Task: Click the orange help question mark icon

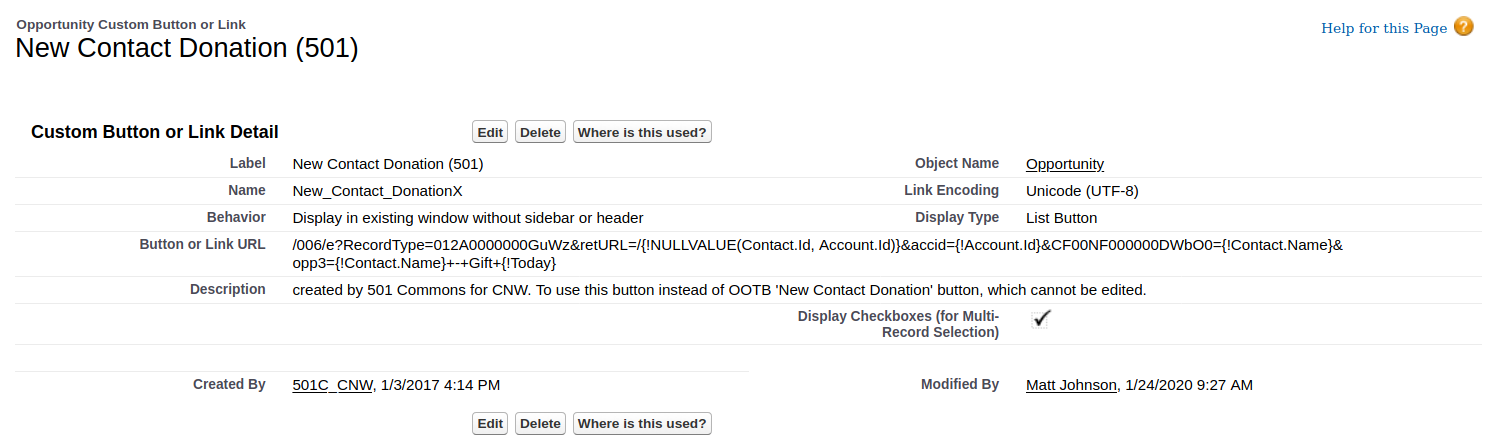Action: (1463, 27)
